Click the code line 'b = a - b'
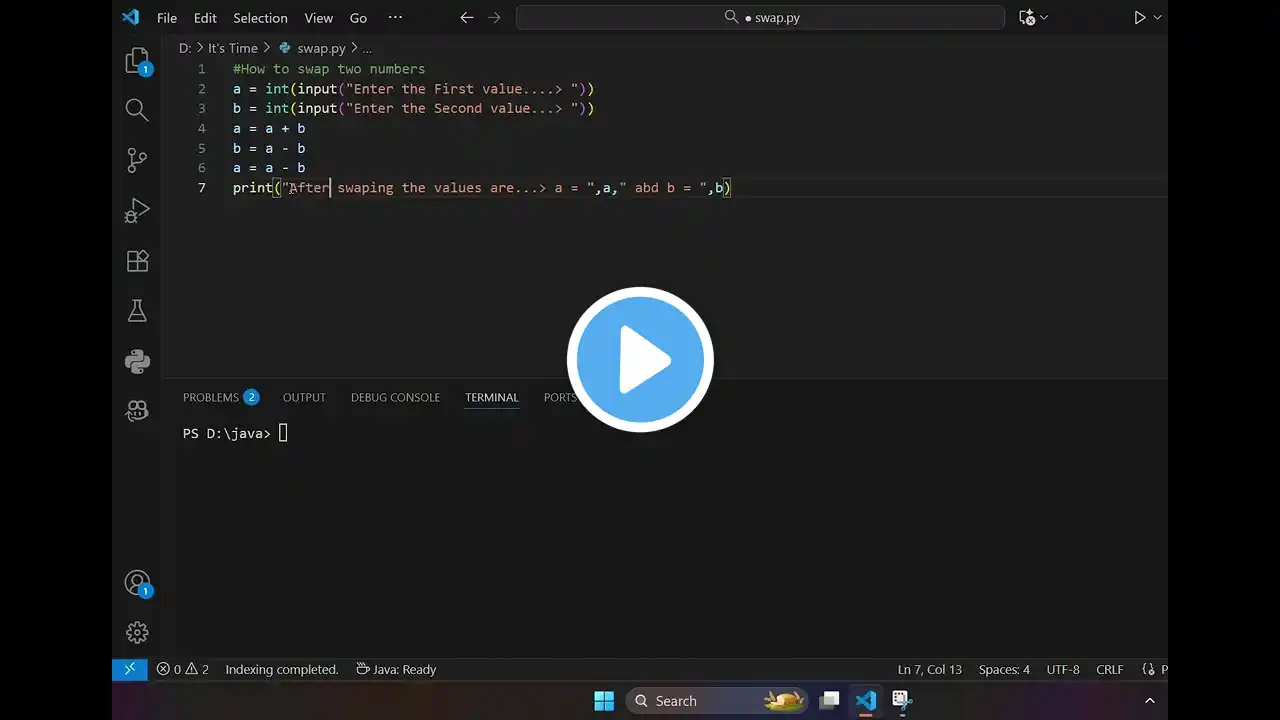This screenshot has width=1280, height=720. point(269,148)
